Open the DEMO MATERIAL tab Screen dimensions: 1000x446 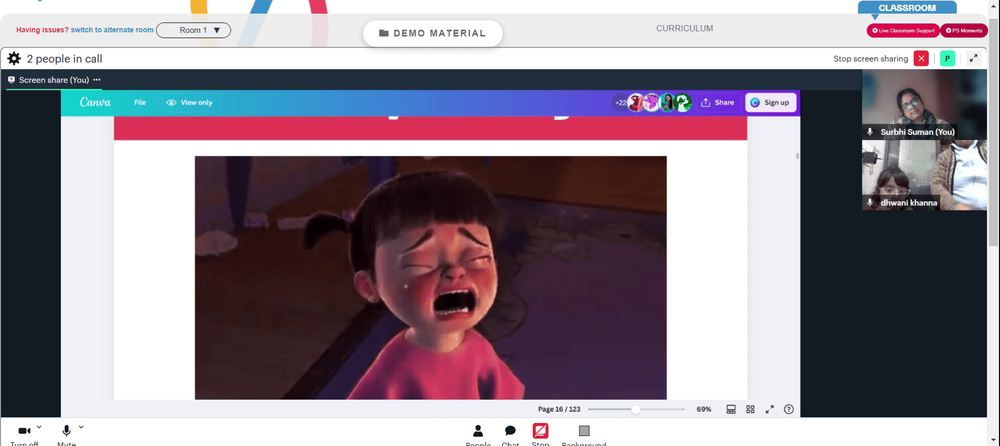(432, 33)
